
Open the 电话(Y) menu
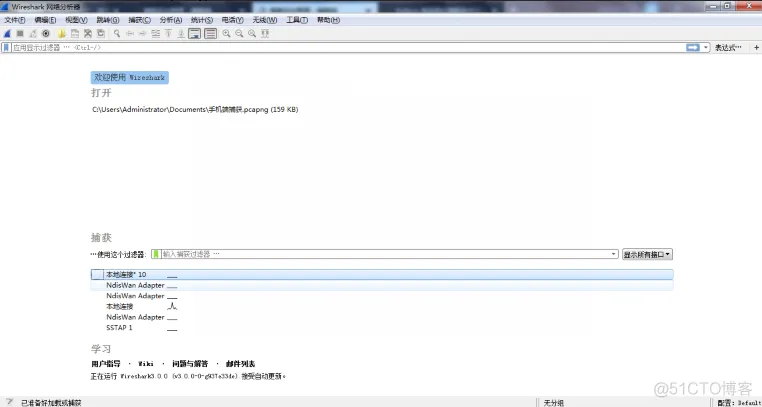point(232,20)
